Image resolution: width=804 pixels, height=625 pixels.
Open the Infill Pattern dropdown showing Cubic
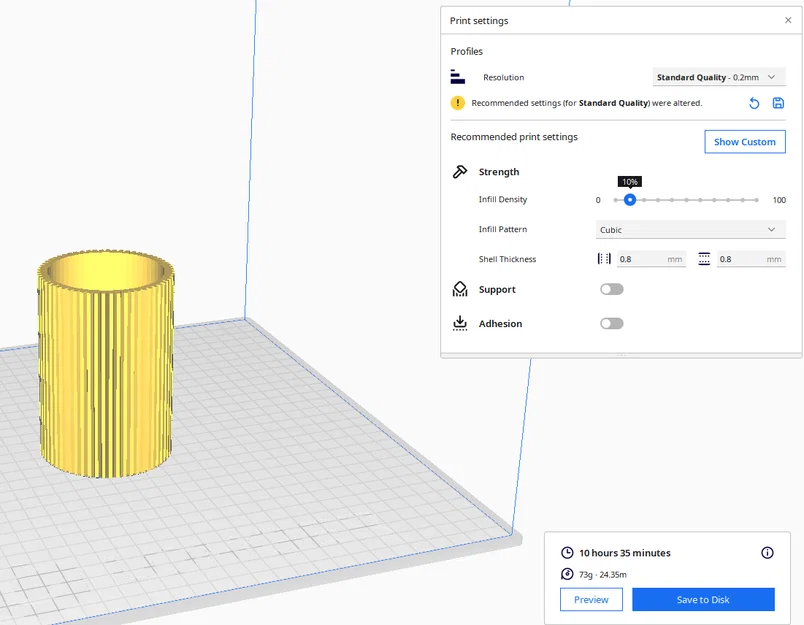(x=690, y=229)
